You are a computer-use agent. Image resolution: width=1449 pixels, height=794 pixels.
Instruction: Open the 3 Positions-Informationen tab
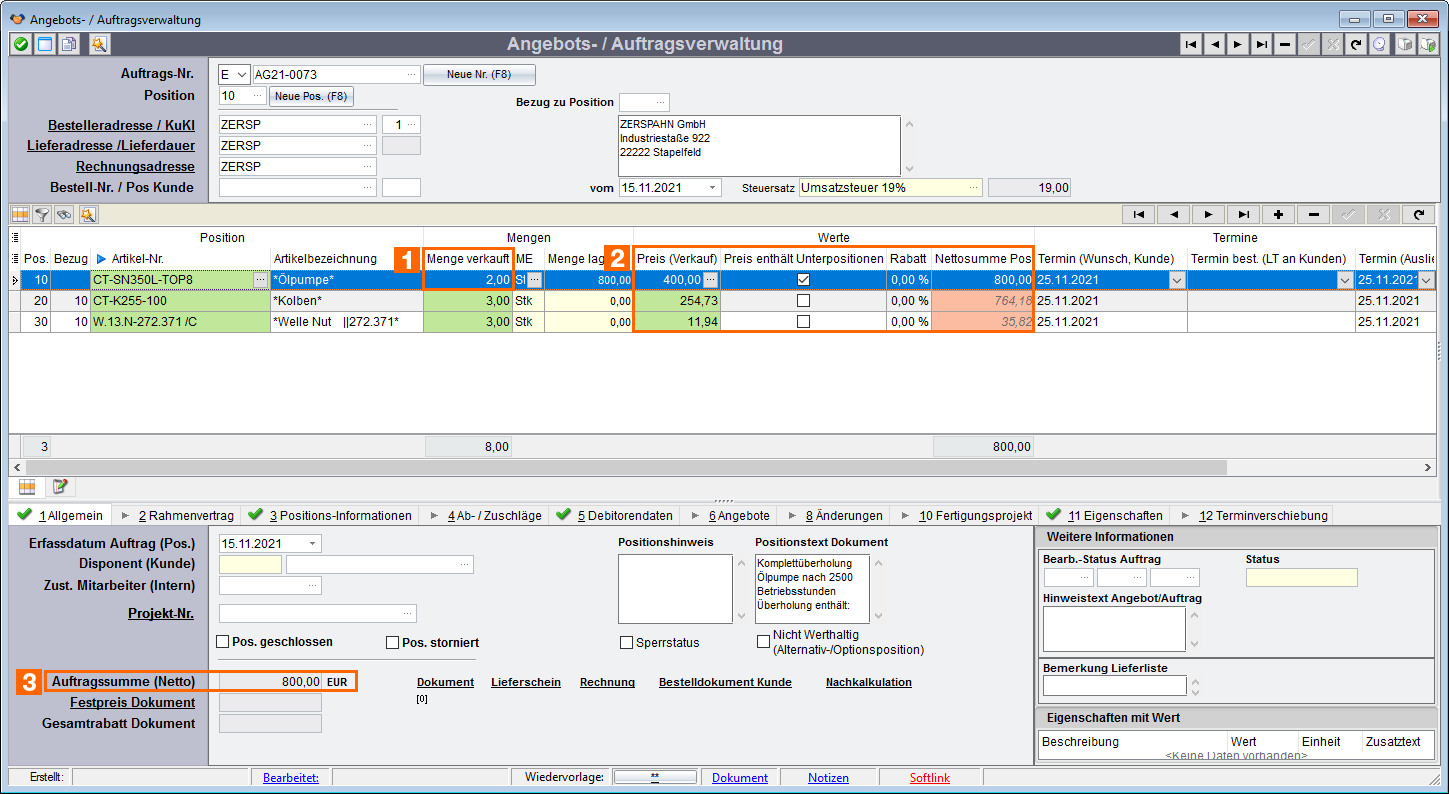pyautogui.click(x=330, y=515)
